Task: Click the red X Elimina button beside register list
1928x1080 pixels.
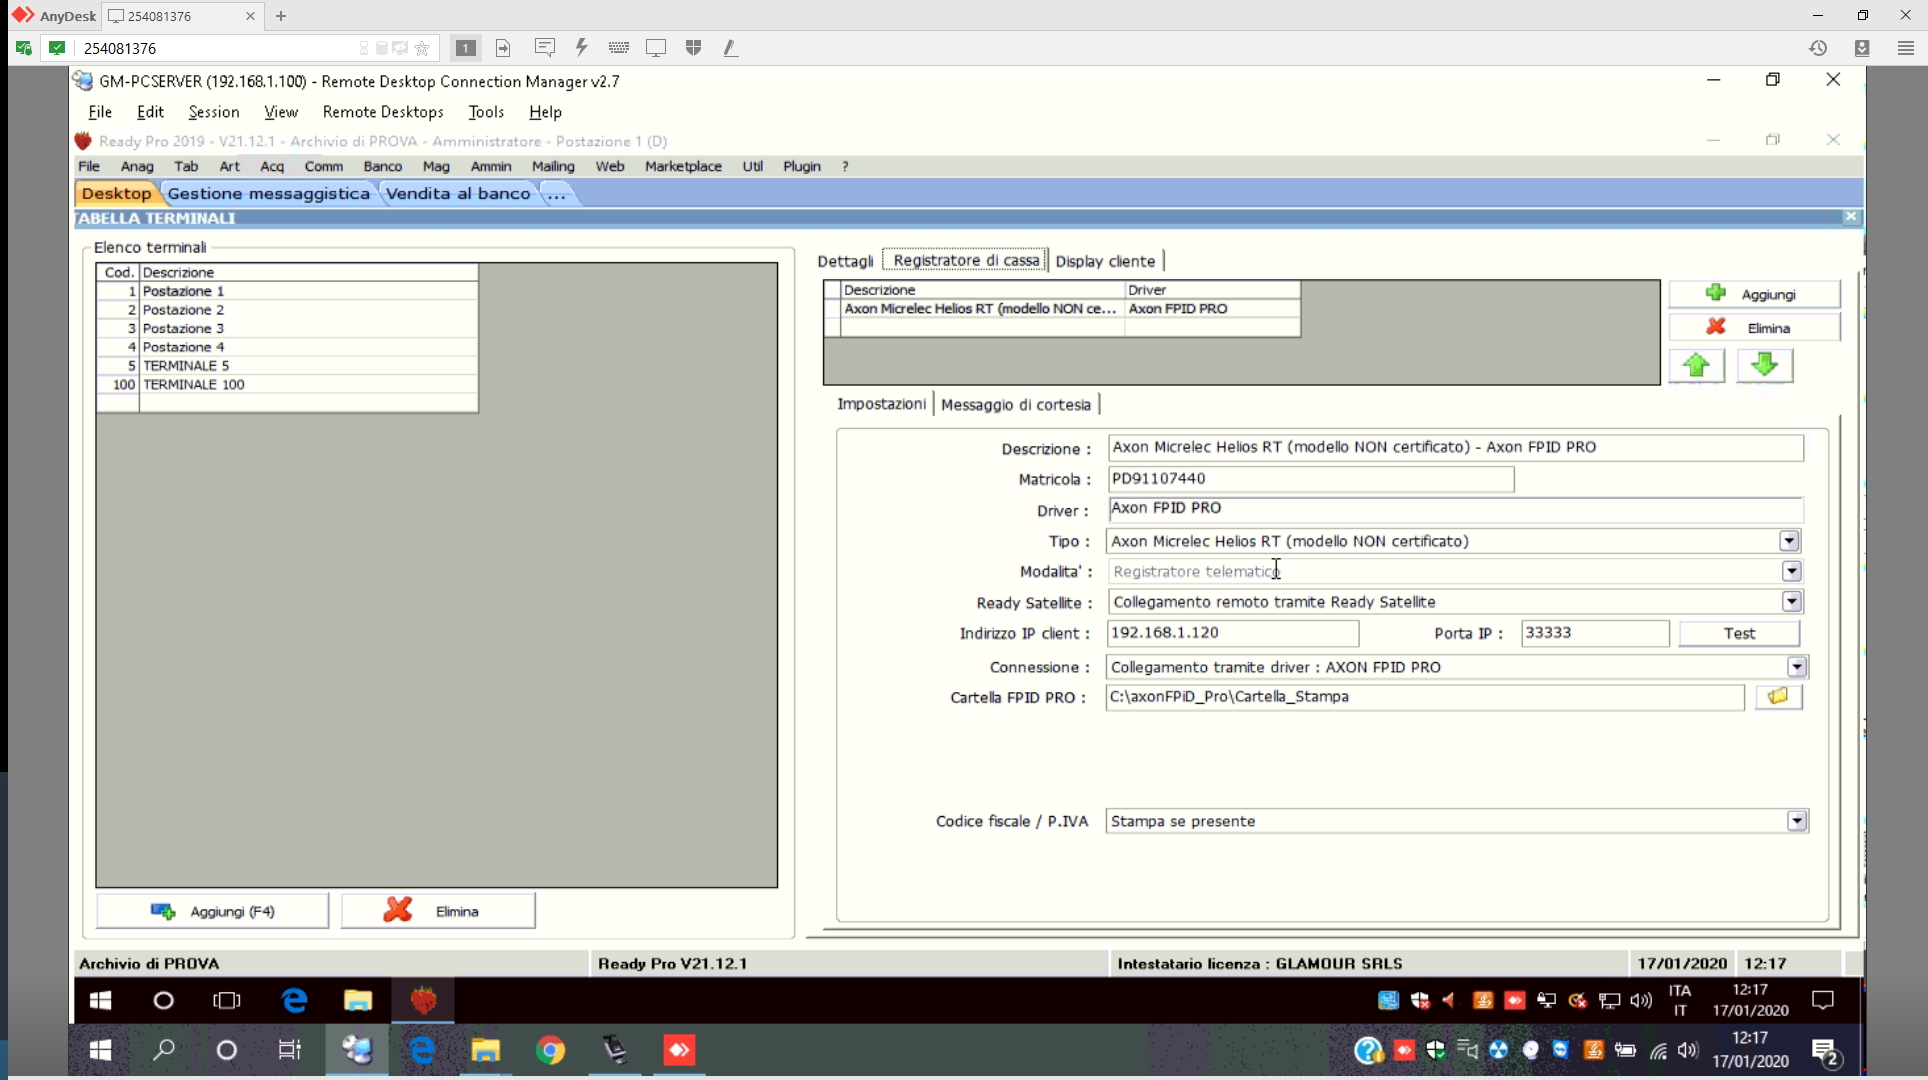Action: (x=1754, y=328)
